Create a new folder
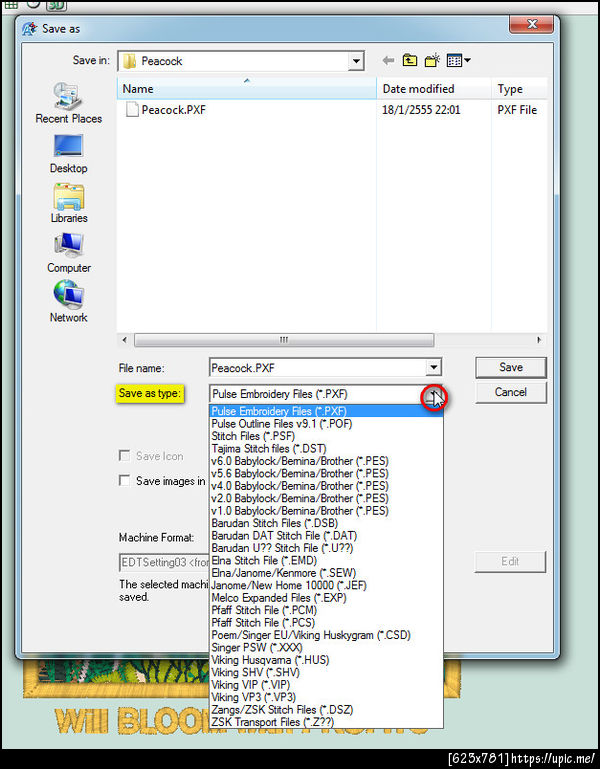The height and width of the screenshot is (769, 600). [432, 61]
